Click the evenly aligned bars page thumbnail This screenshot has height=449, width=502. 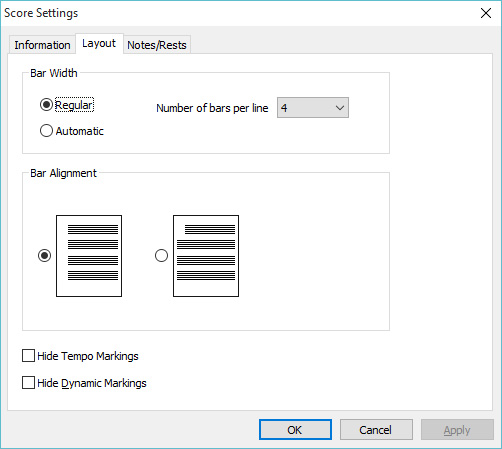89,256
